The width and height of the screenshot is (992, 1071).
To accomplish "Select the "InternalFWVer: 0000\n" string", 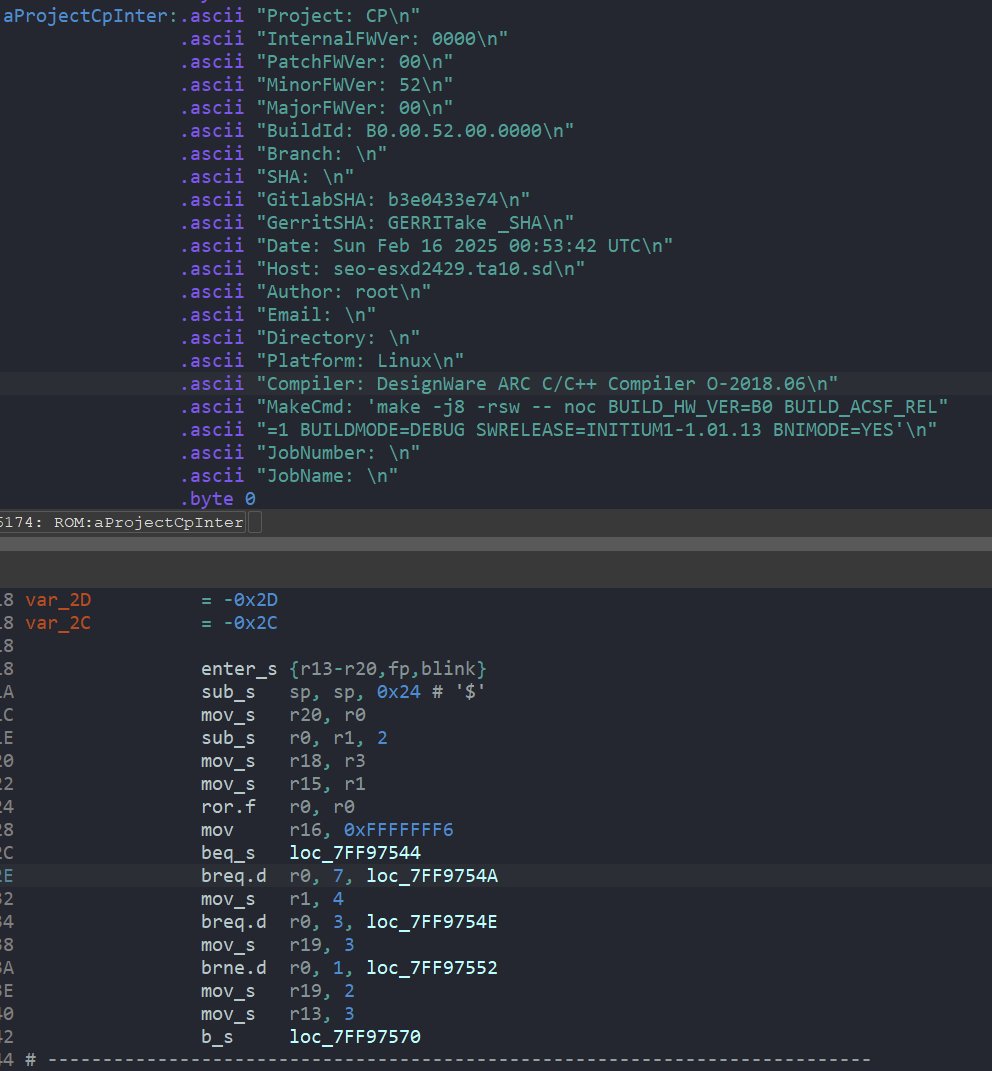I will click(x=382, y=39).
